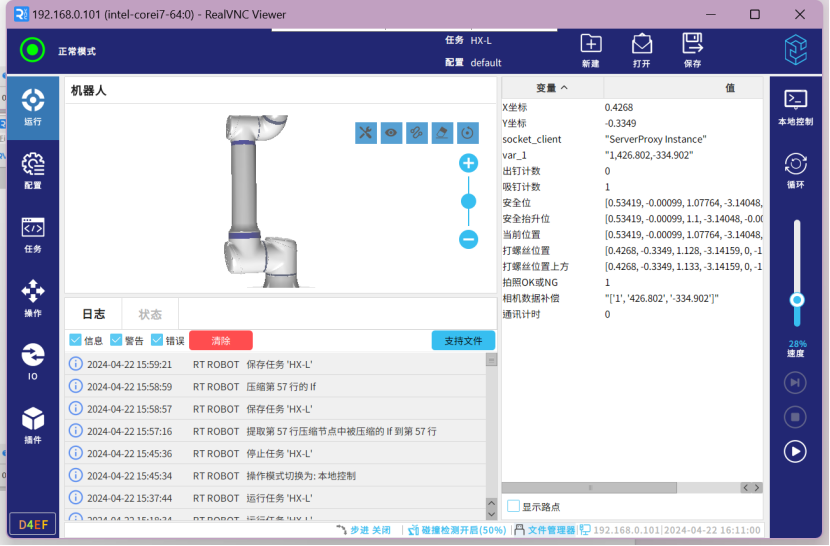
Task: Open the 插件 (Plugins) sidebar page
Action: tap(32, 425)
